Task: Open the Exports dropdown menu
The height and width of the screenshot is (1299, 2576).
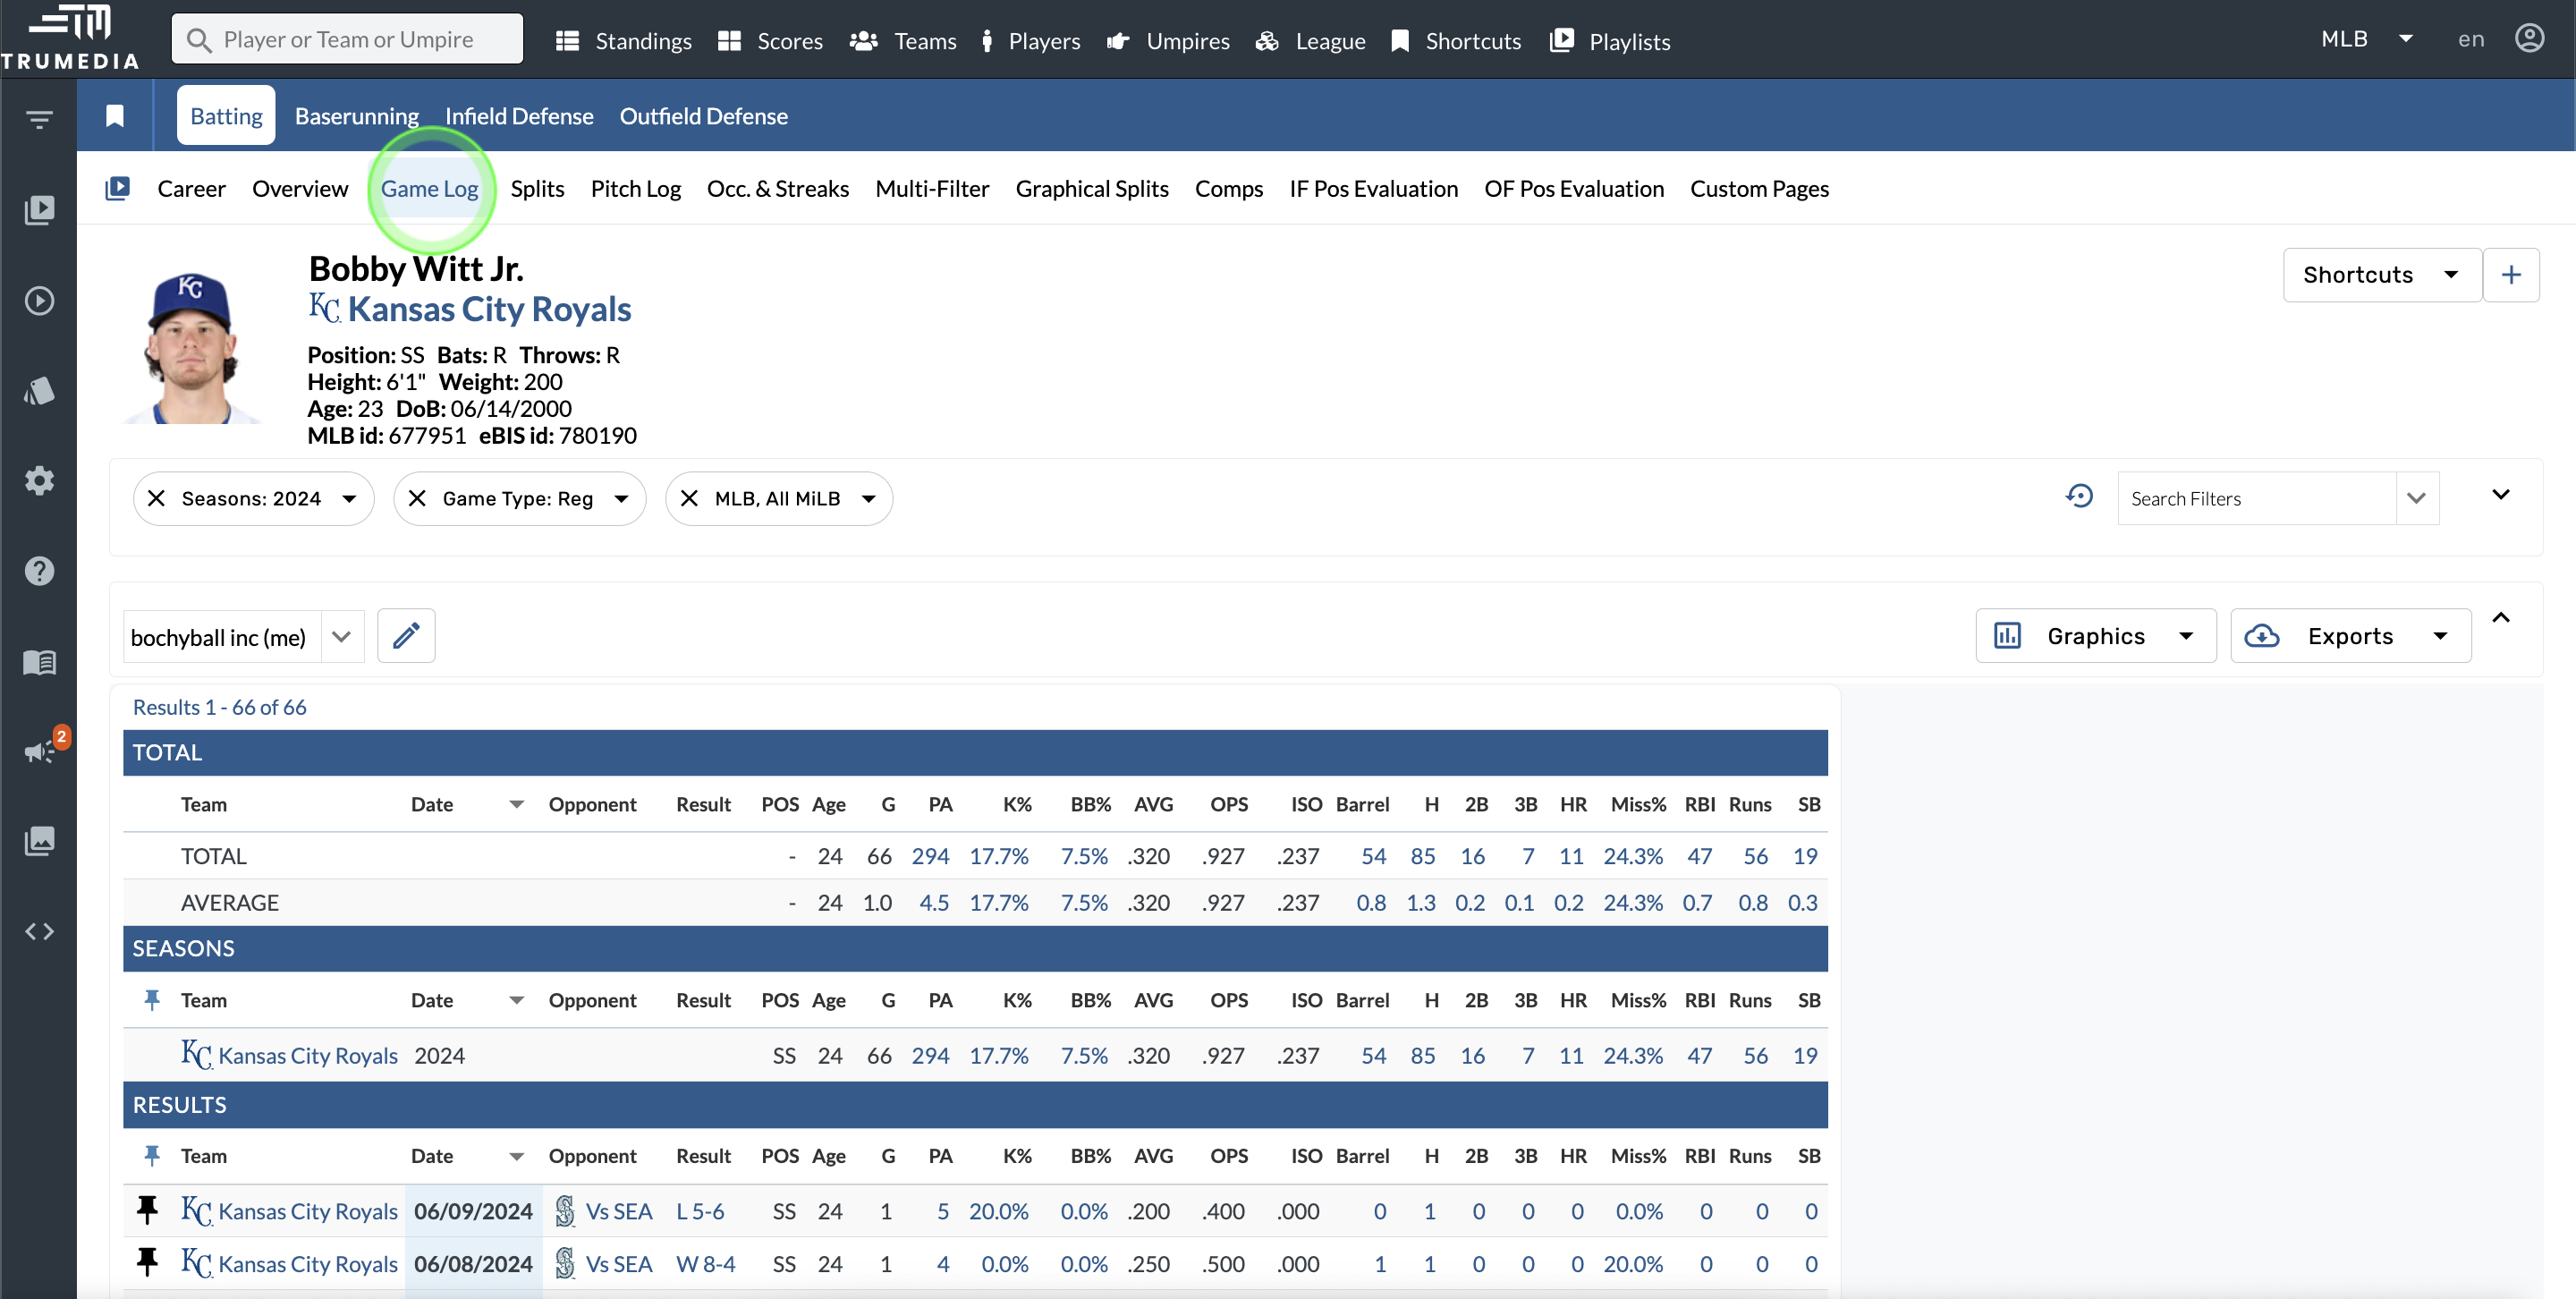Action: pos(2350,636)
